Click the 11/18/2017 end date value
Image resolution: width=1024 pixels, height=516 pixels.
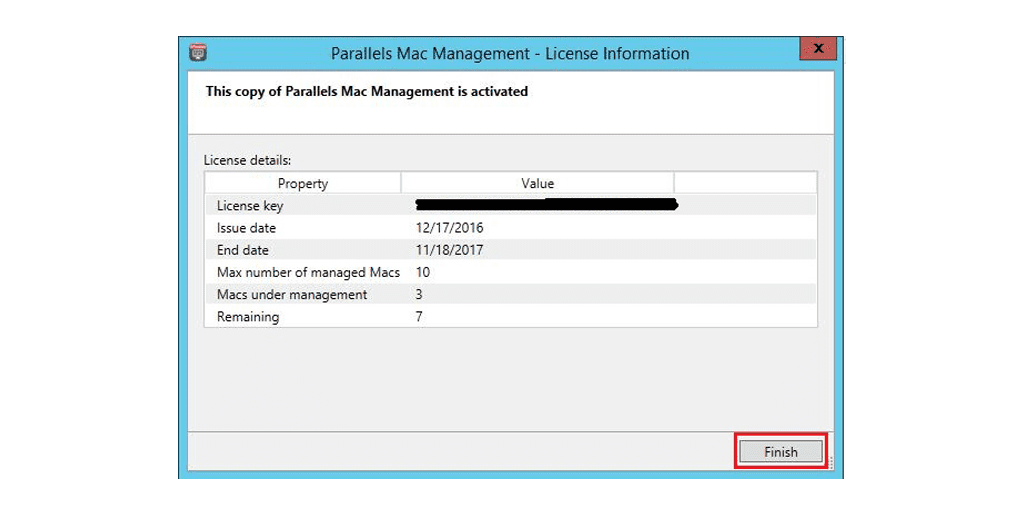click(449, 250)
